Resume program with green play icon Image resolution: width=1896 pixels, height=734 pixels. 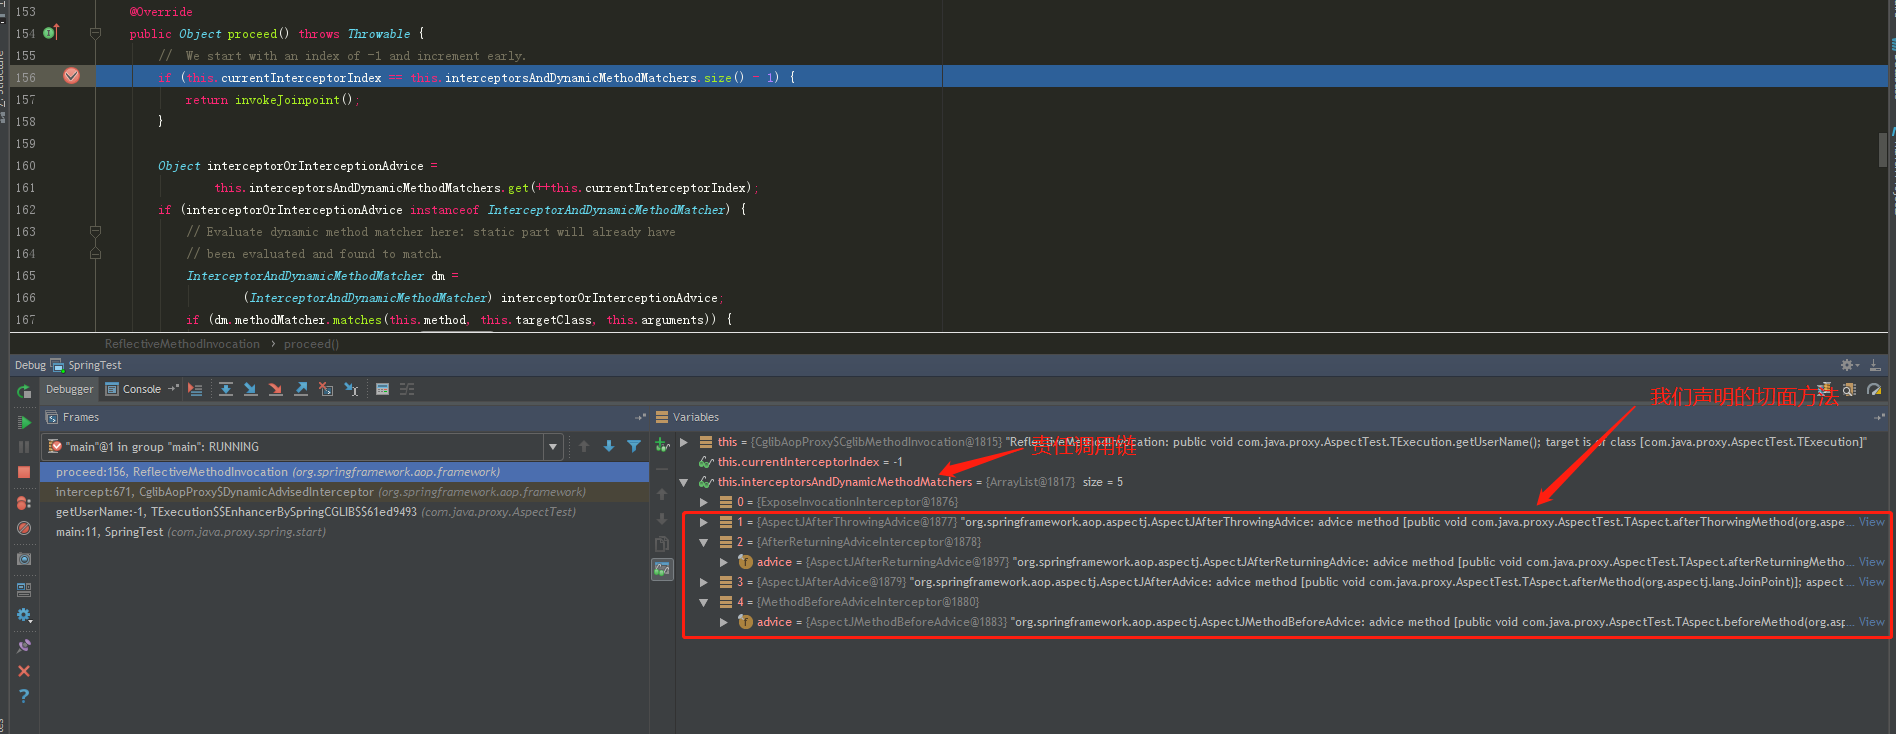pyautogui.click(x=24, y=422)
